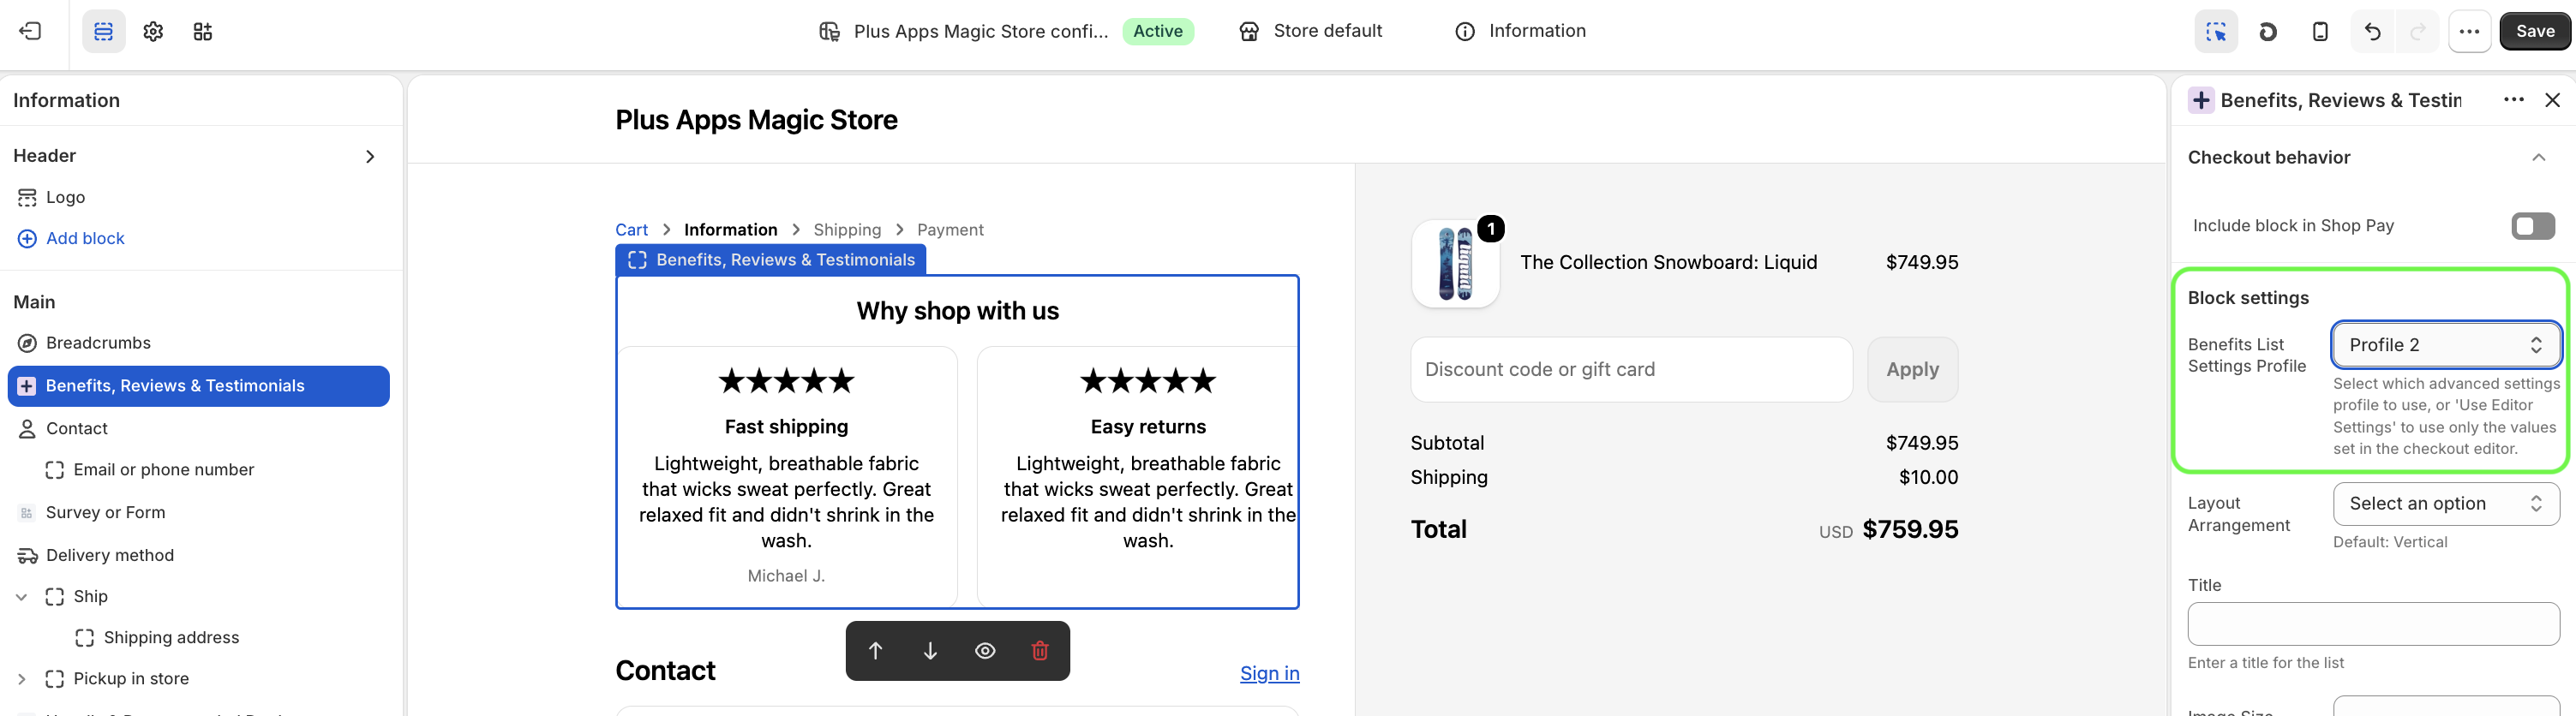Click the exit editor icon
Viewport: 2576px width, 716px height.
coord(30,31)
